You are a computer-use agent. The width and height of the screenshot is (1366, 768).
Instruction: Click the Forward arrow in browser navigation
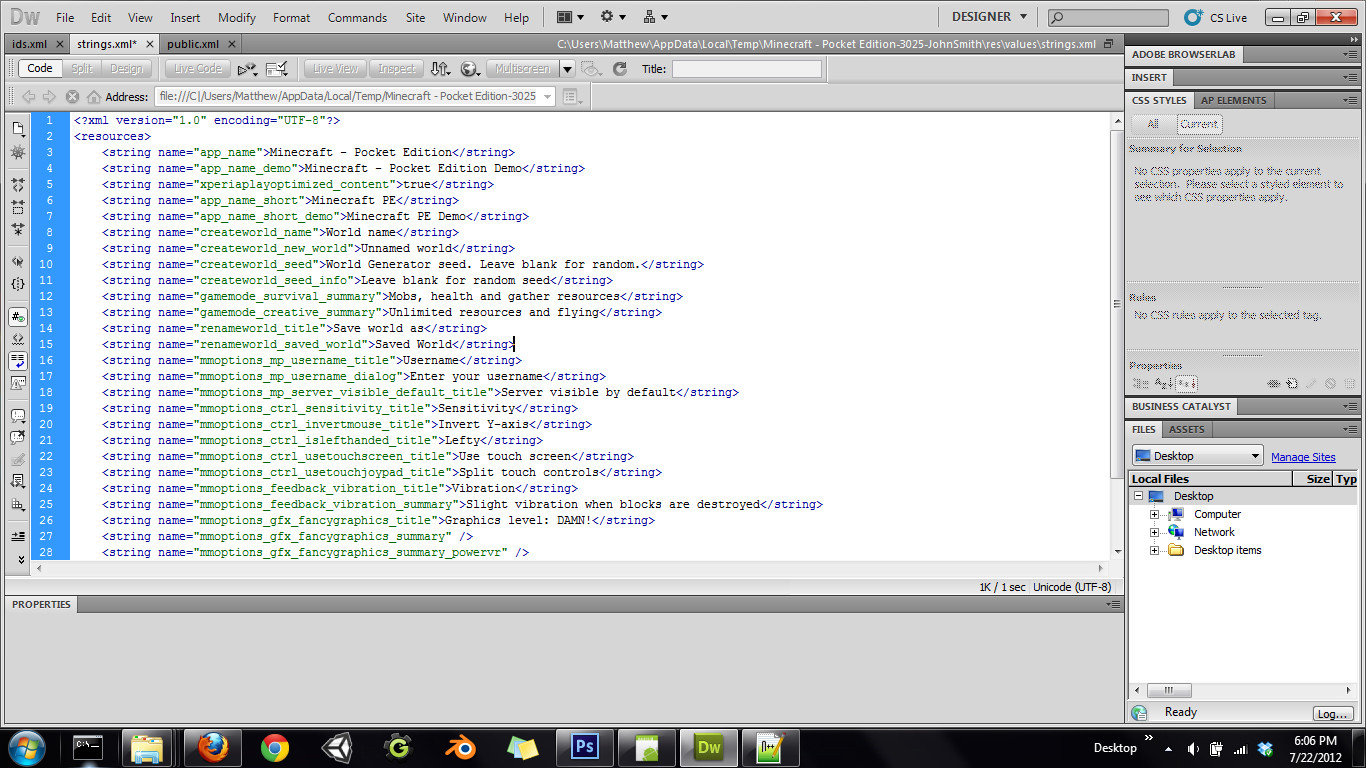pos(49,97)
